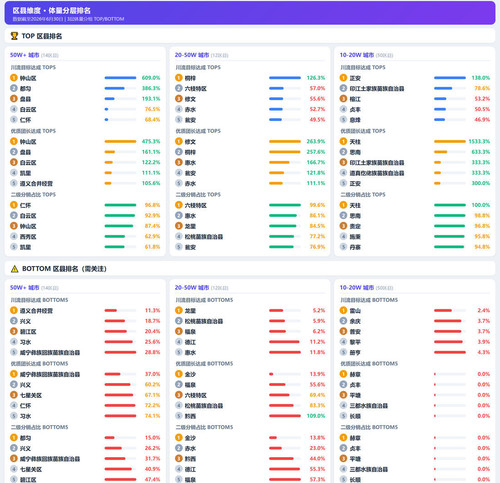Click the 50W+ 城市 heading in the TOP section
The height and width of the screenshot is (483, 500).
click(x=25, y=55)
